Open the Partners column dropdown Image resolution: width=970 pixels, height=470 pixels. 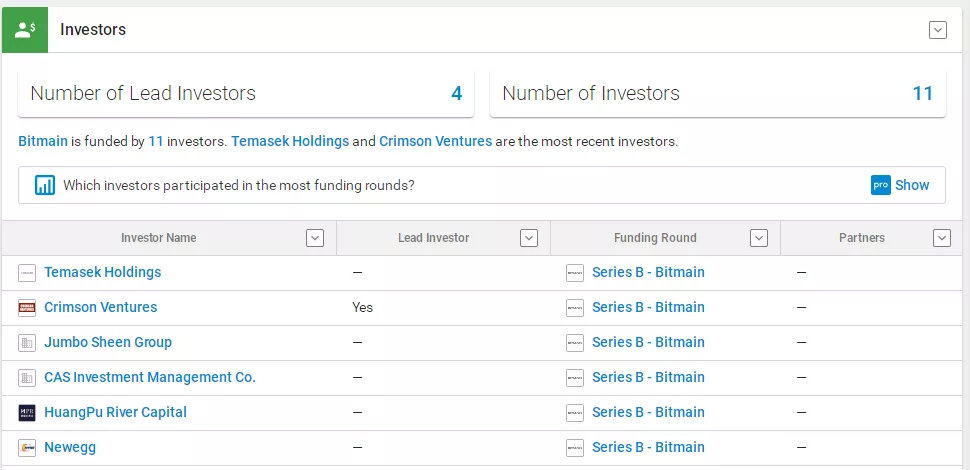pos(941,238)
